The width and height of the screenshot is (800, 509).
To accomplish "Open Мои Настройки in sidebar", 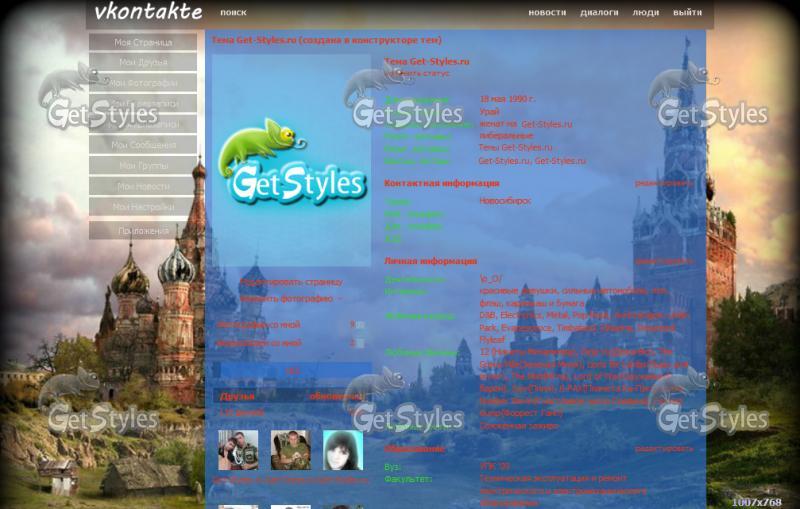I will (143, 207).
